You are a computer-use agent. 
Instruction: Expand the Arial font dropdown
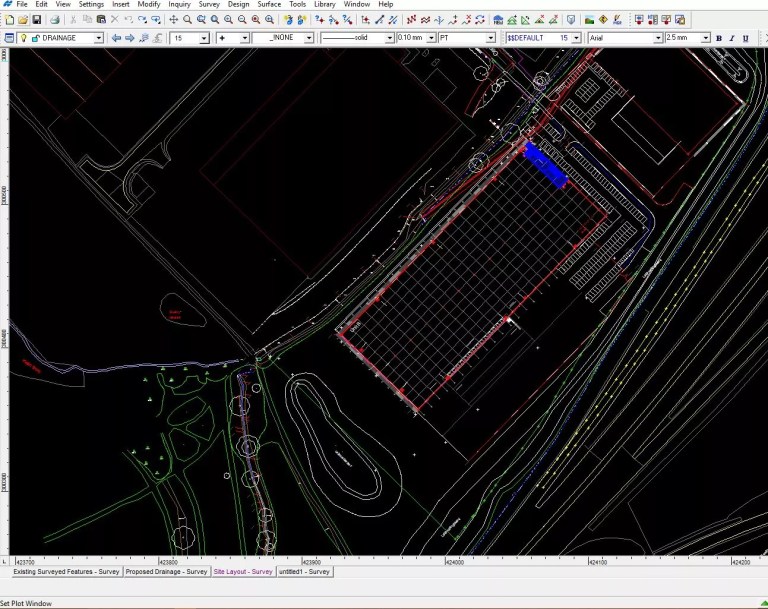tap(658, 38)
